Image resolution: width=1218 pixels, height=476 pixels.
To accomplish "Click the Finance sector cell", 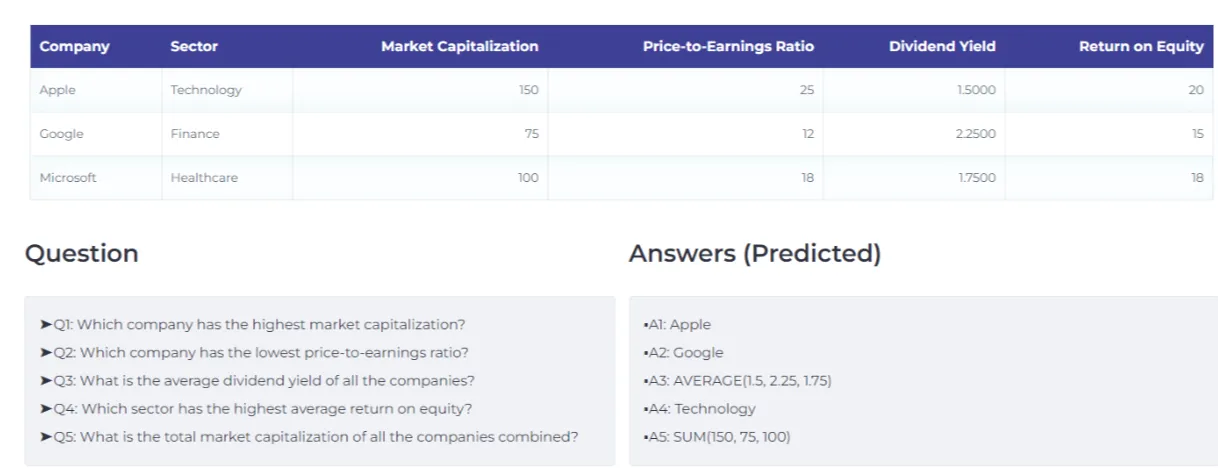I will tap(195, 134).
